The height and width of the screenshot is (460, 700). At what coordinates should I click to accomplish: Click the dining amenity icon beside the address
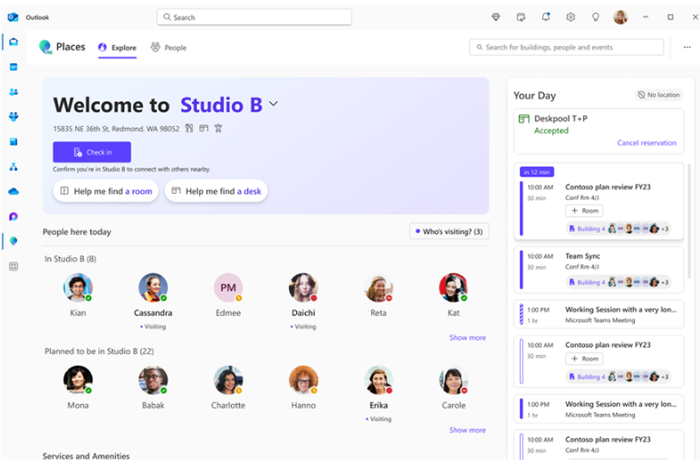189,129
